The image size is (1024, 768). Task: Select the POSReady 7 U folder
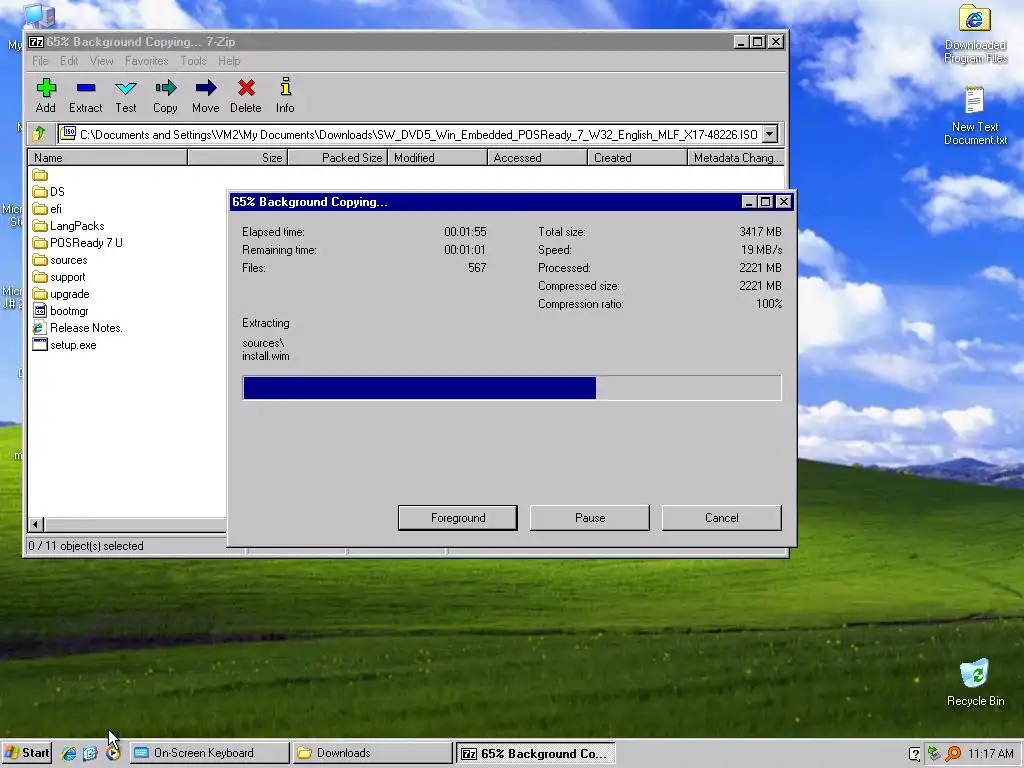coord(78,243)
